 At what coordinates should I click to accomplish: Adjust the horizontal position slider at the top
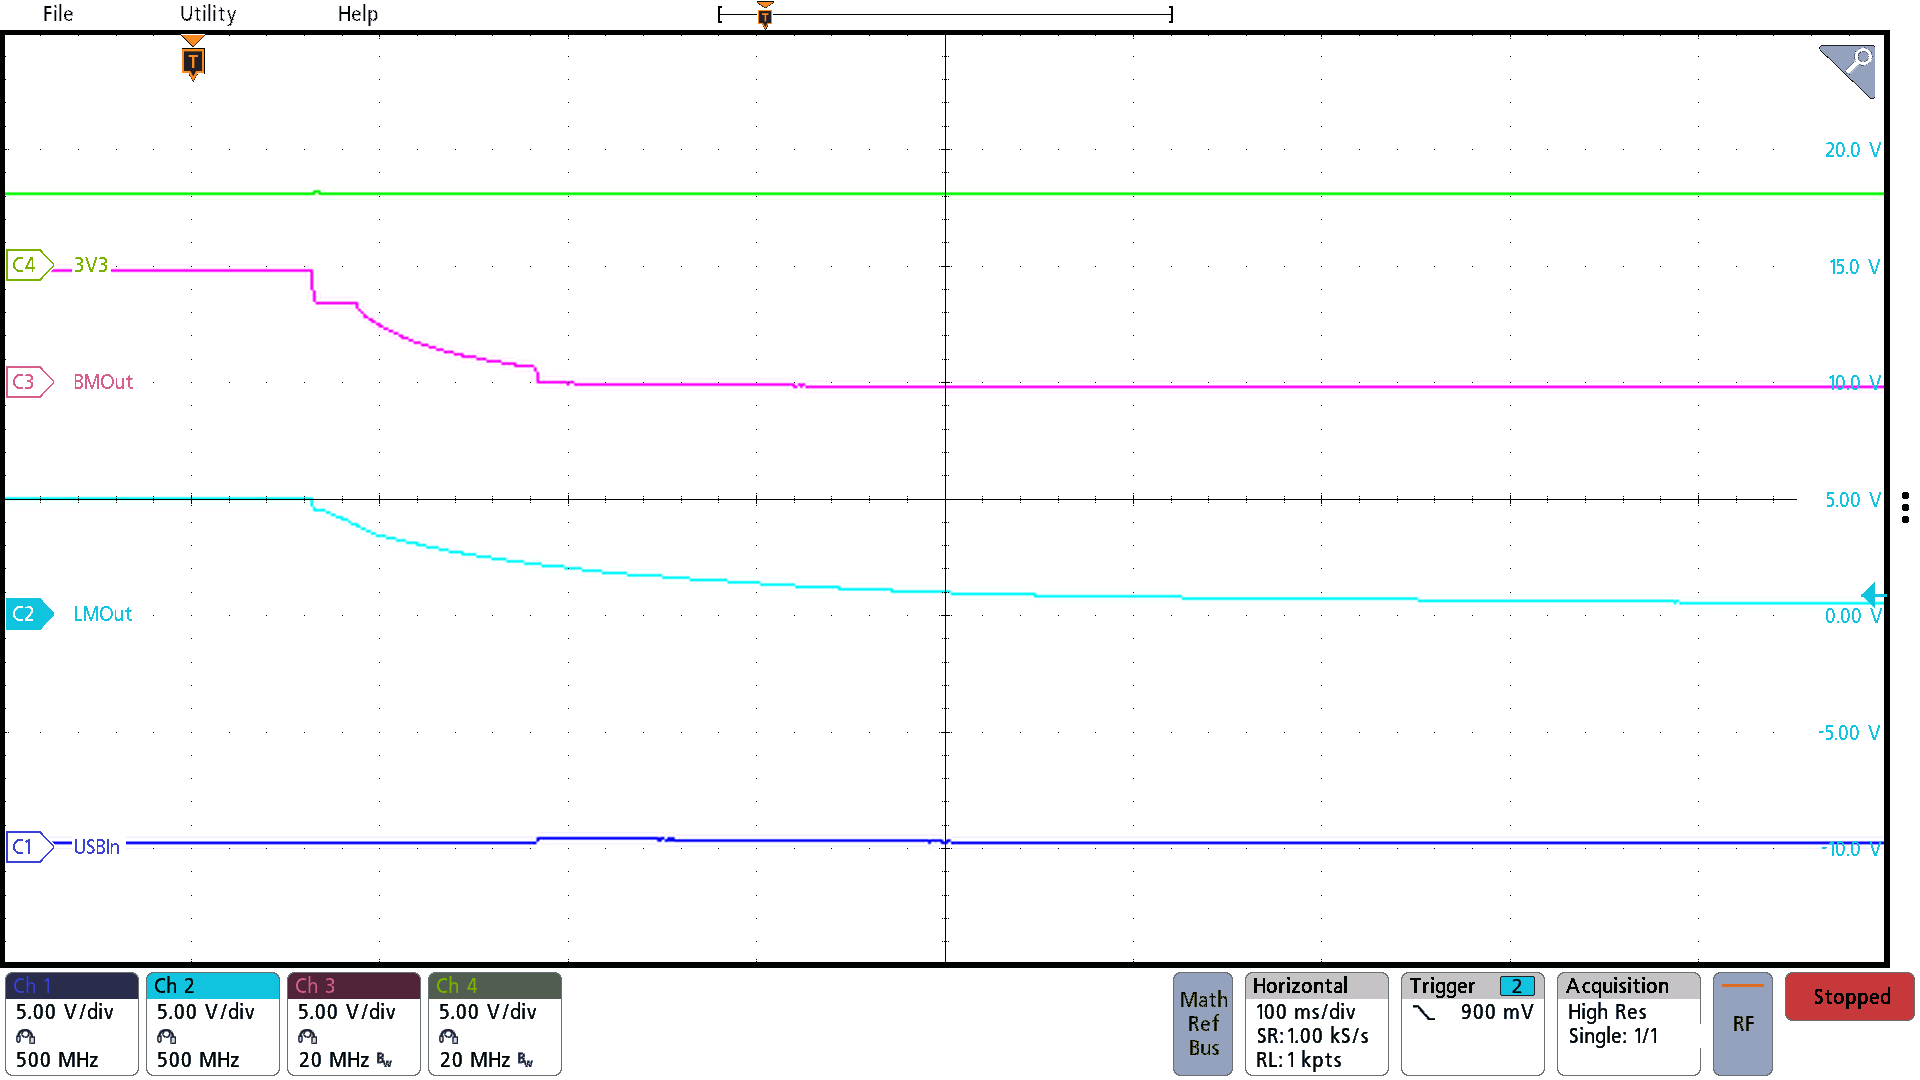click(764, 14)
